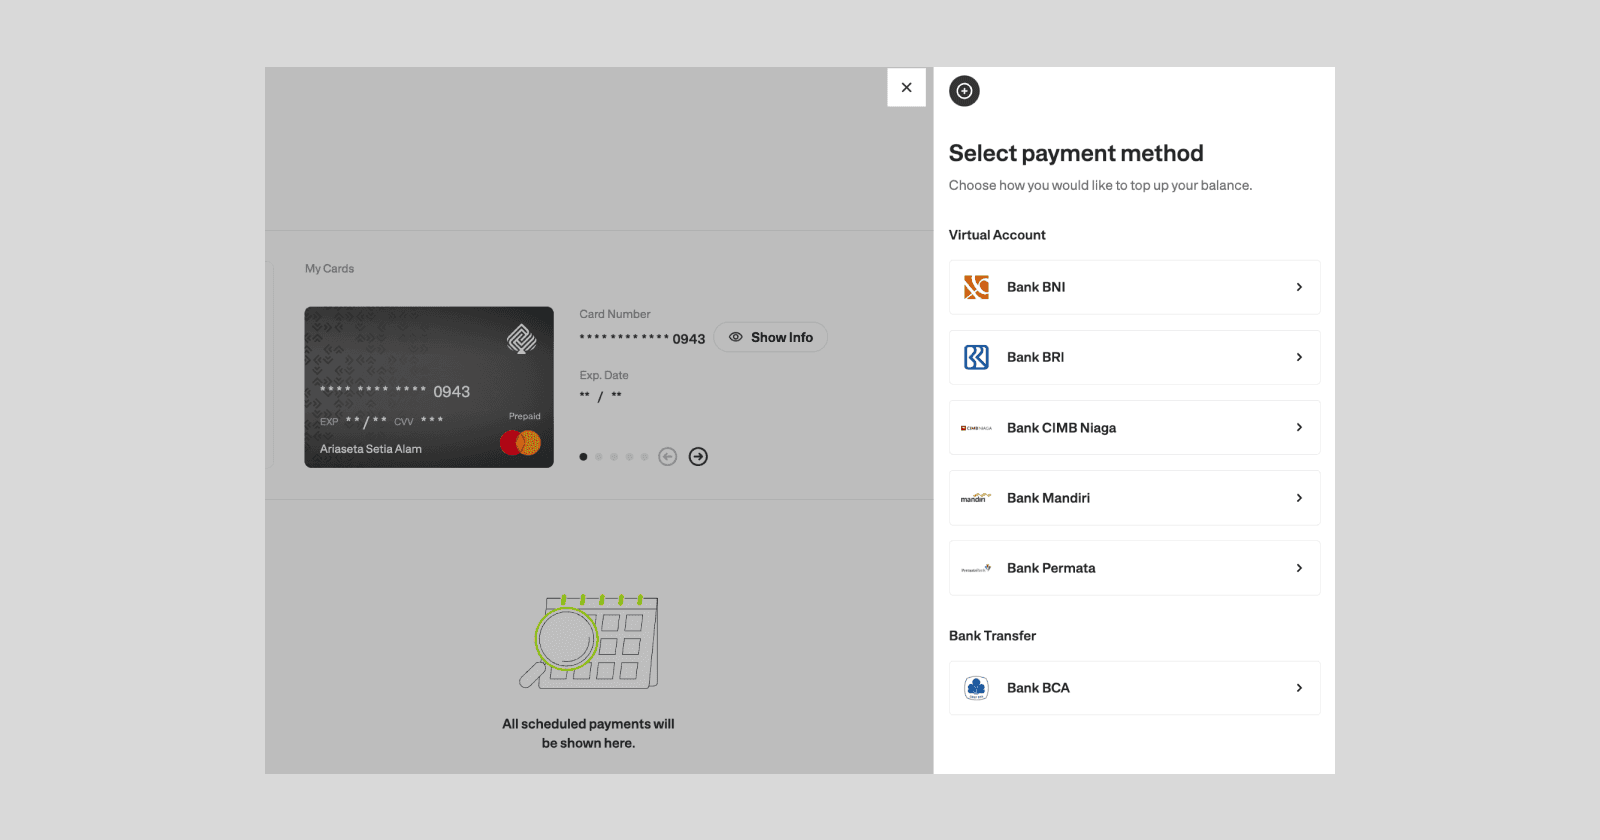Go to next card with right arrow
This screenshot has width=1600, height=840.
point(698,457)
